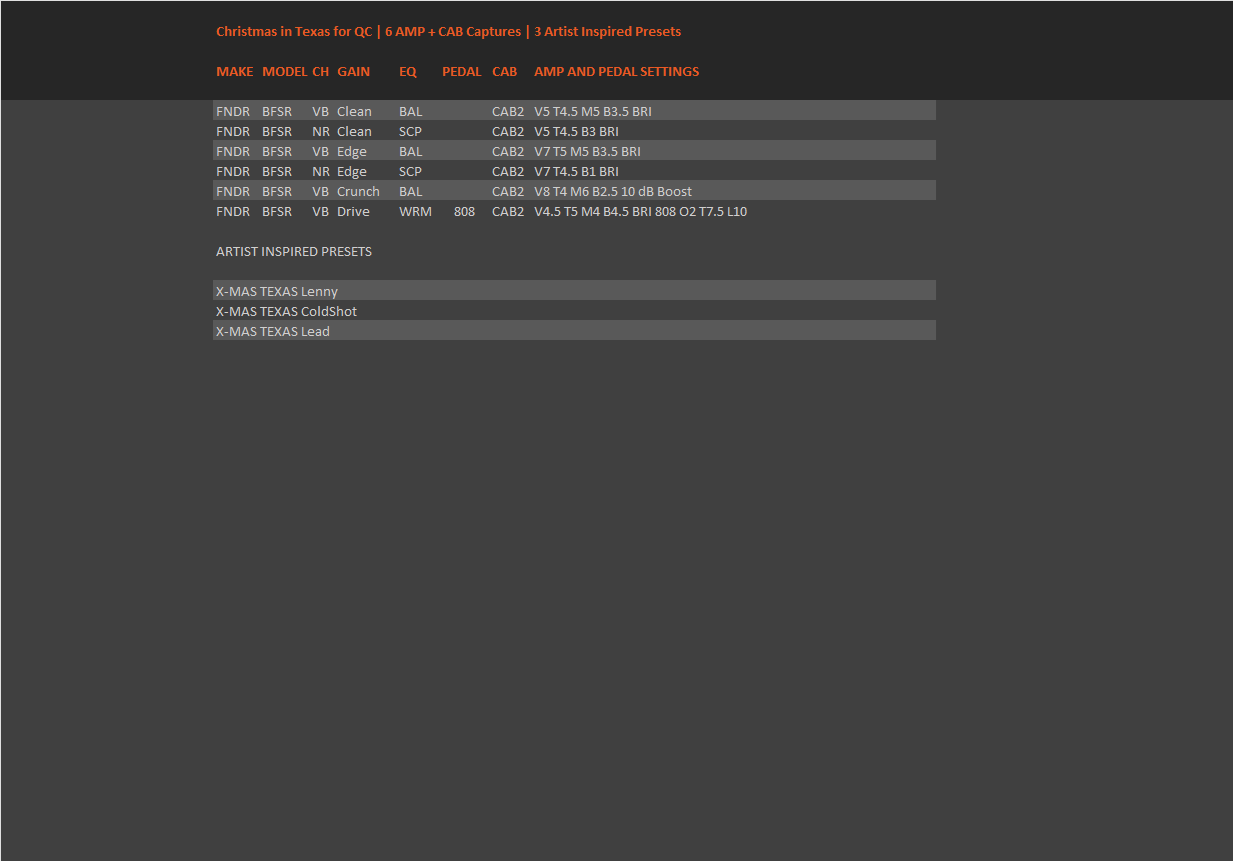
Task: Select the 'X-MAS TEXAS Lead' preset row
Action: coord(575,331)
